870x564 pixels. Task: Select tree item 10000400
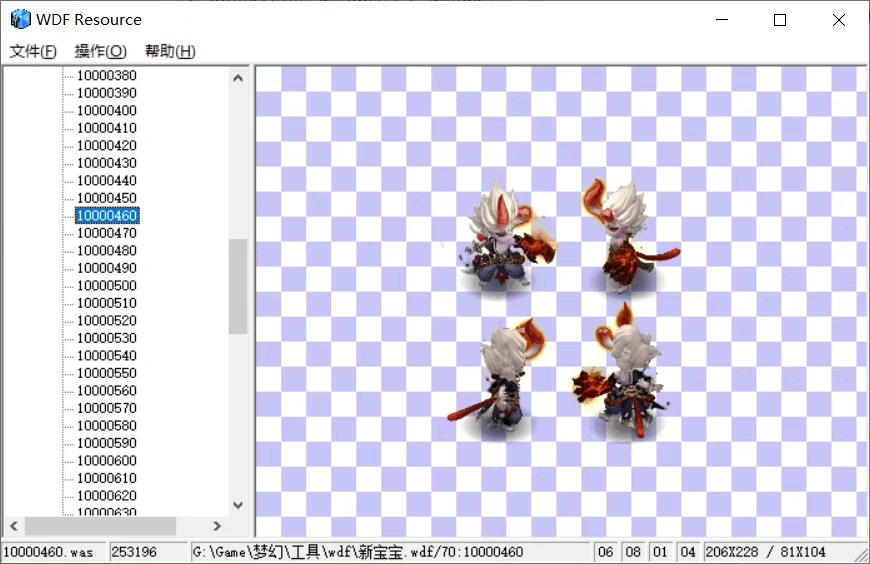coord(107,110)
